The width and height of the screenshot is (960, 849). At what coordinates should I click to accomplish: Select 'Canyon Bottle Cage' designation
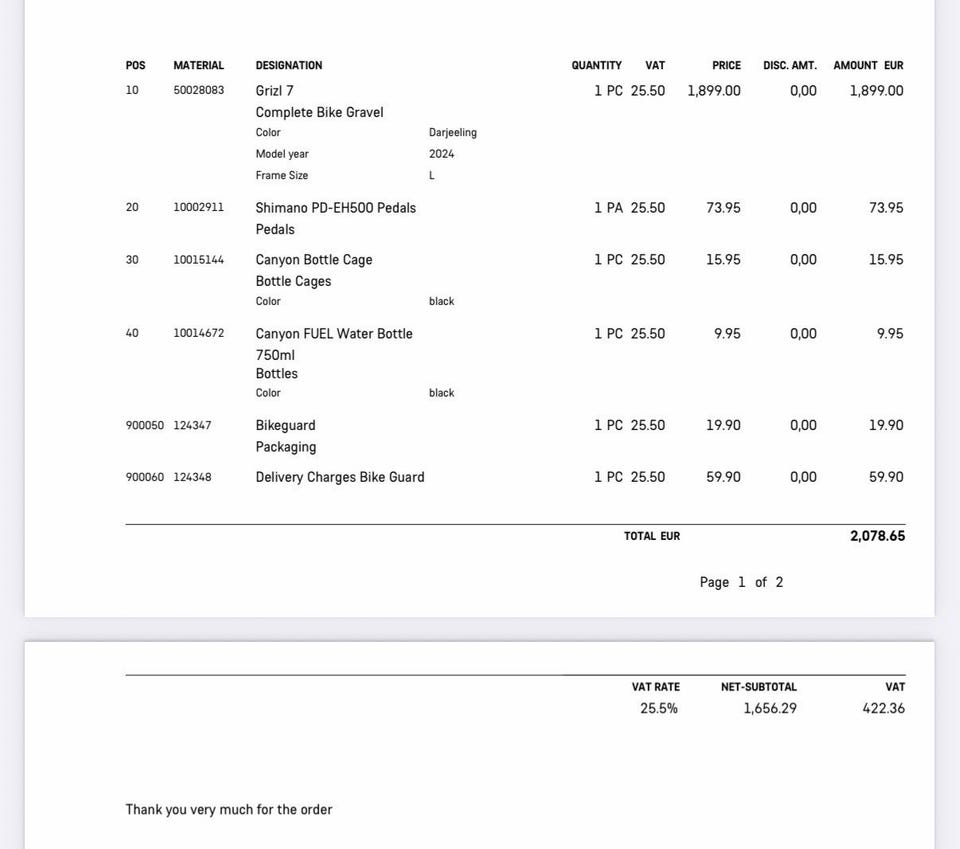pos(313,260)
